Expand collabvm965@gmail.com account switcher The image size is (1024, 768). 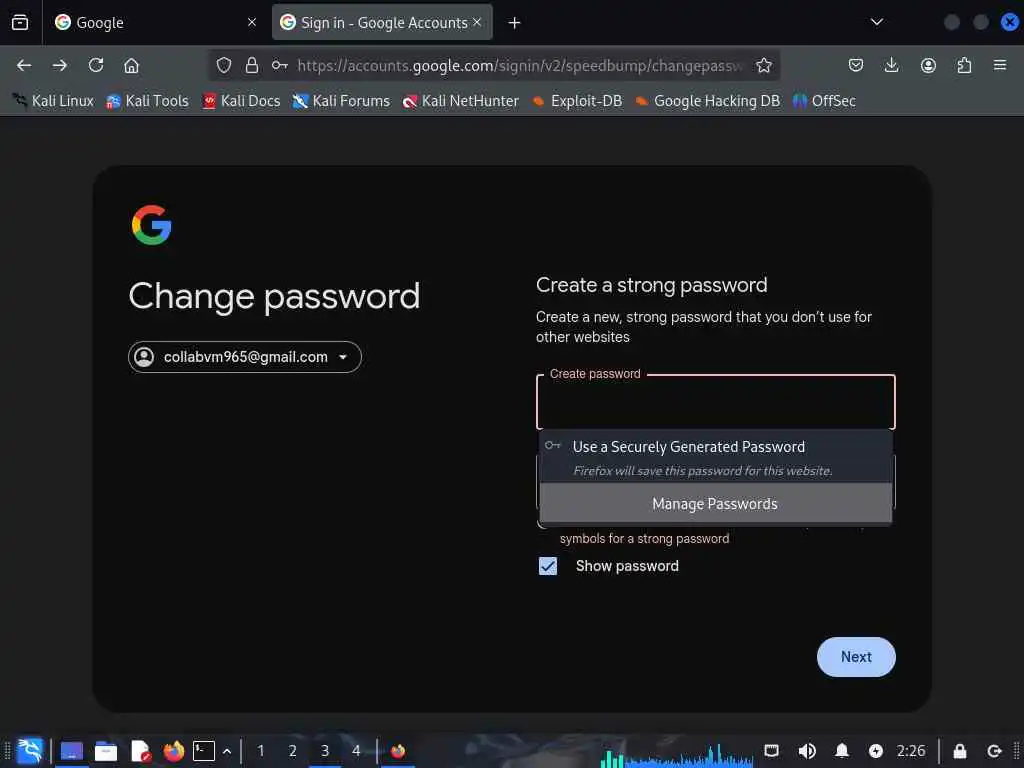[245, 357]
